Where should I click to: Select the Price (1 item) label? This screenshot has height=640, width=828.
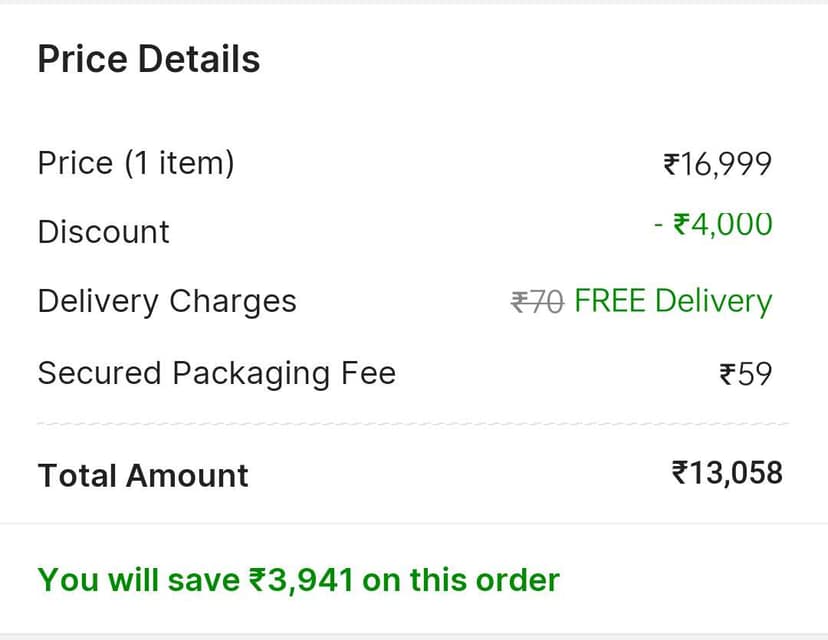[135, 162]
